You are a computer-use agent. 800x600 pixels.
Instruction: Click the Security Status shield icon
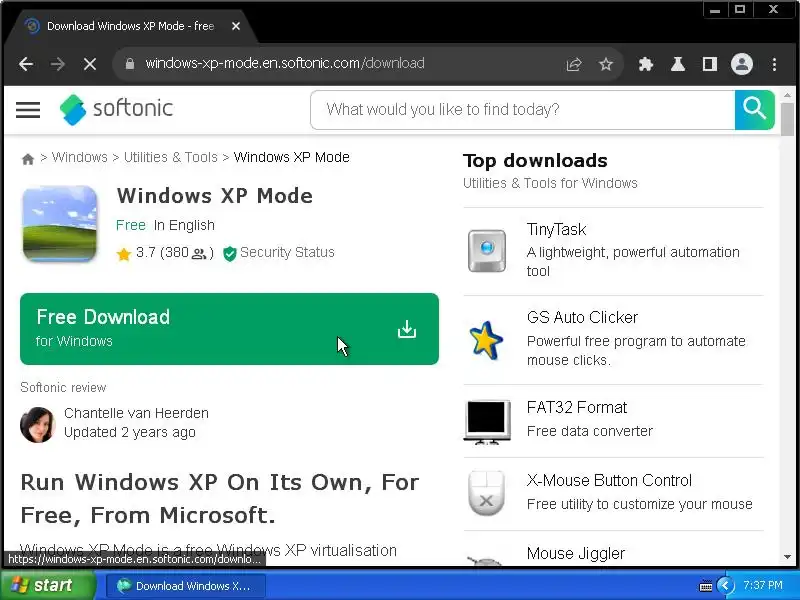230,254
